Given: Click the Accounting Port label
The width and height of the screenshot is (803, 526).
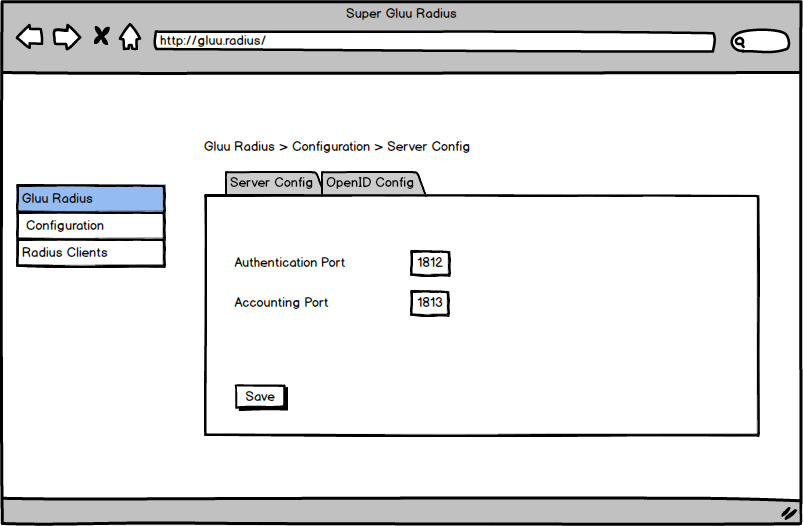Looking at the screenshot, I should point(281,303).
